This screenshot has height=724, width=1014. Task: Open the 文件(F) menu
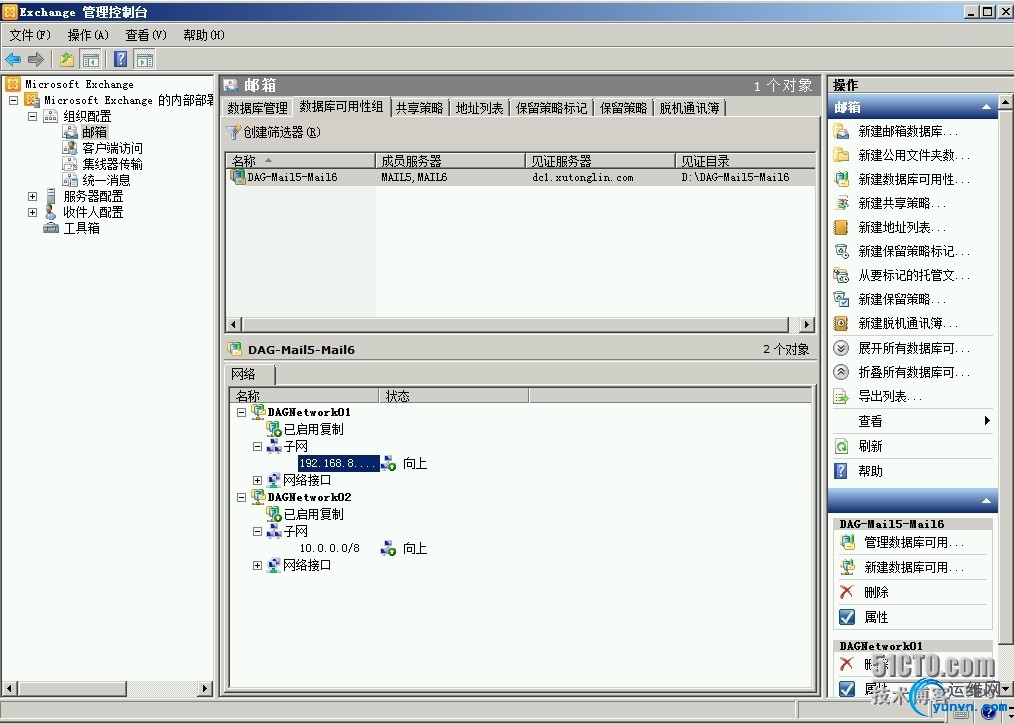pos(30,35)
